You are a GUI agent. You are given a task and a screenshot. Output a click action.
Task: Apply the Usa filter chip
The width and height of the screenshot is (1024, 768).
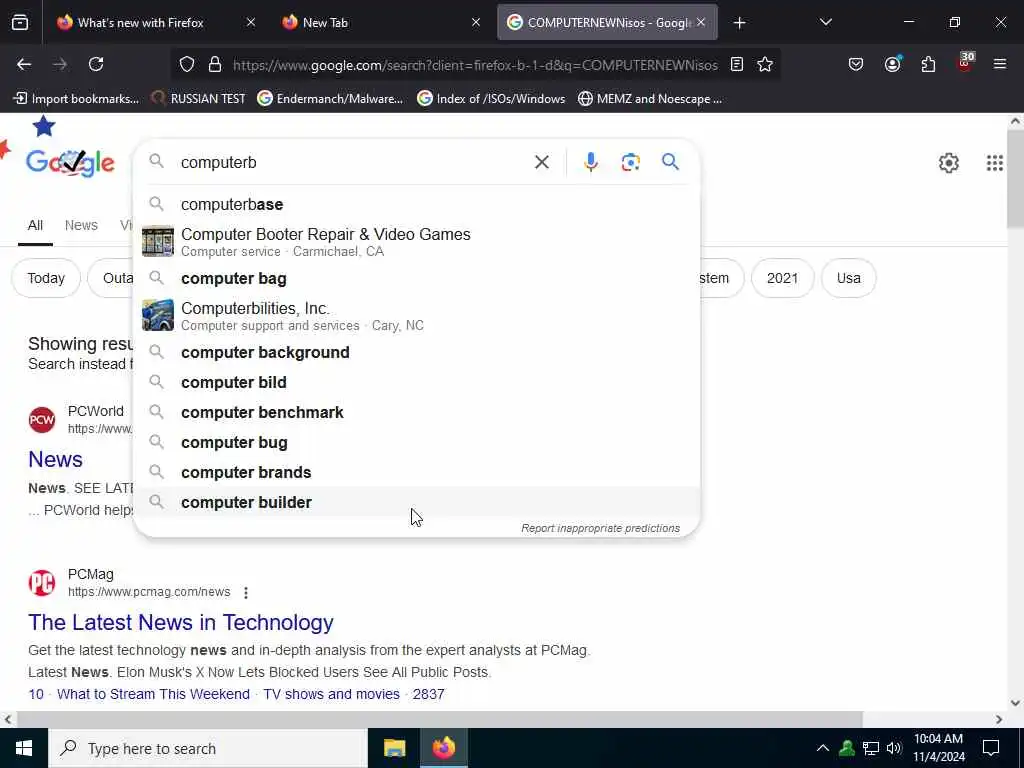(848, 278)
